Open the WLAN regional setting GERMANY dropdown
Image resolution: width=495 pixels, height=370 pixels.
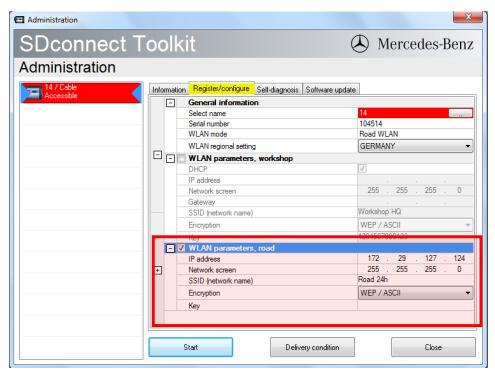[415, 146]
